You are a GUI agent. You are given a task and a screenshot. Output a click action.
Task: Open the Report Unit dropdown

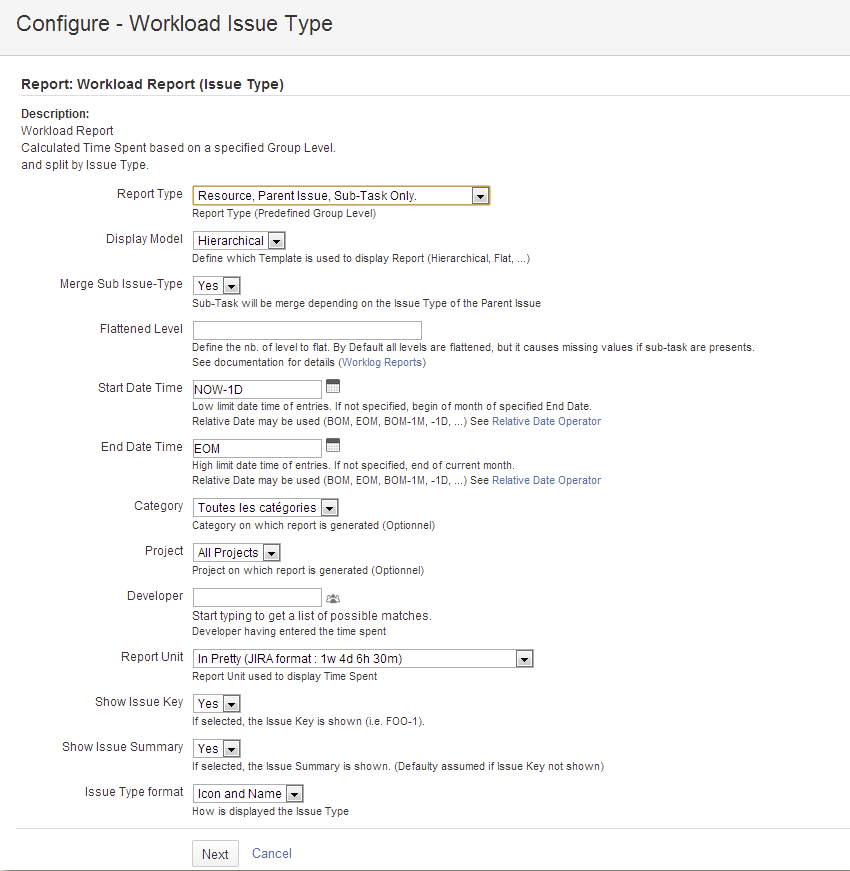pos(363,659)
